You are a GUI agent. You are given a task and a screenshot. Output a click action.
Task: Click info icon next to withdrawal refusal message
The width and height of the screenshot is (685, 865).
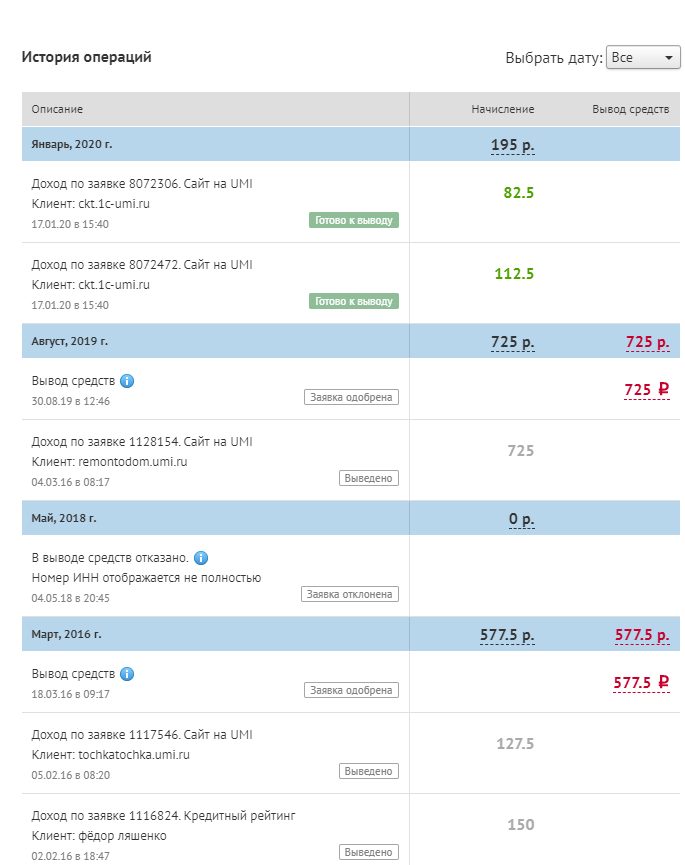(x=201, y=558)
